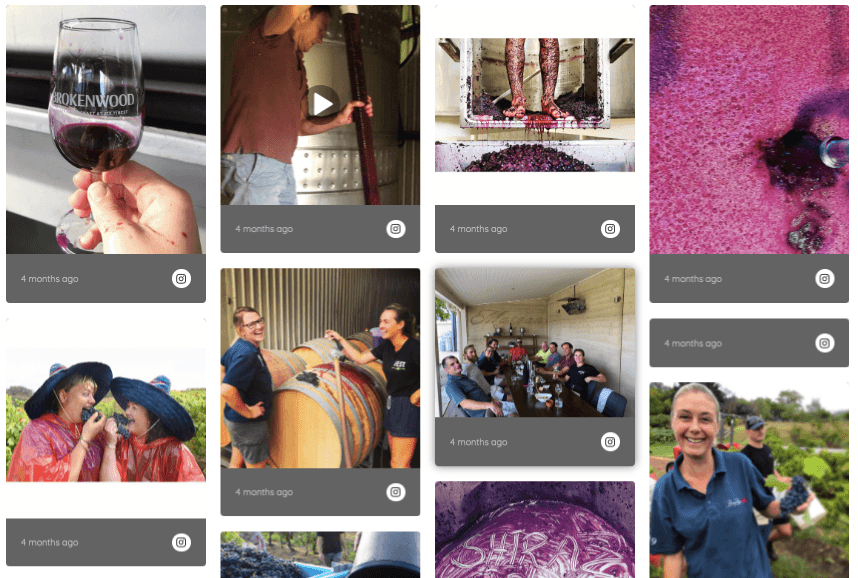Image resolution: width=858 pixels, height=578 pixels.
Task: Open the harvested grapes bin photo
Action: pos(320,554)
